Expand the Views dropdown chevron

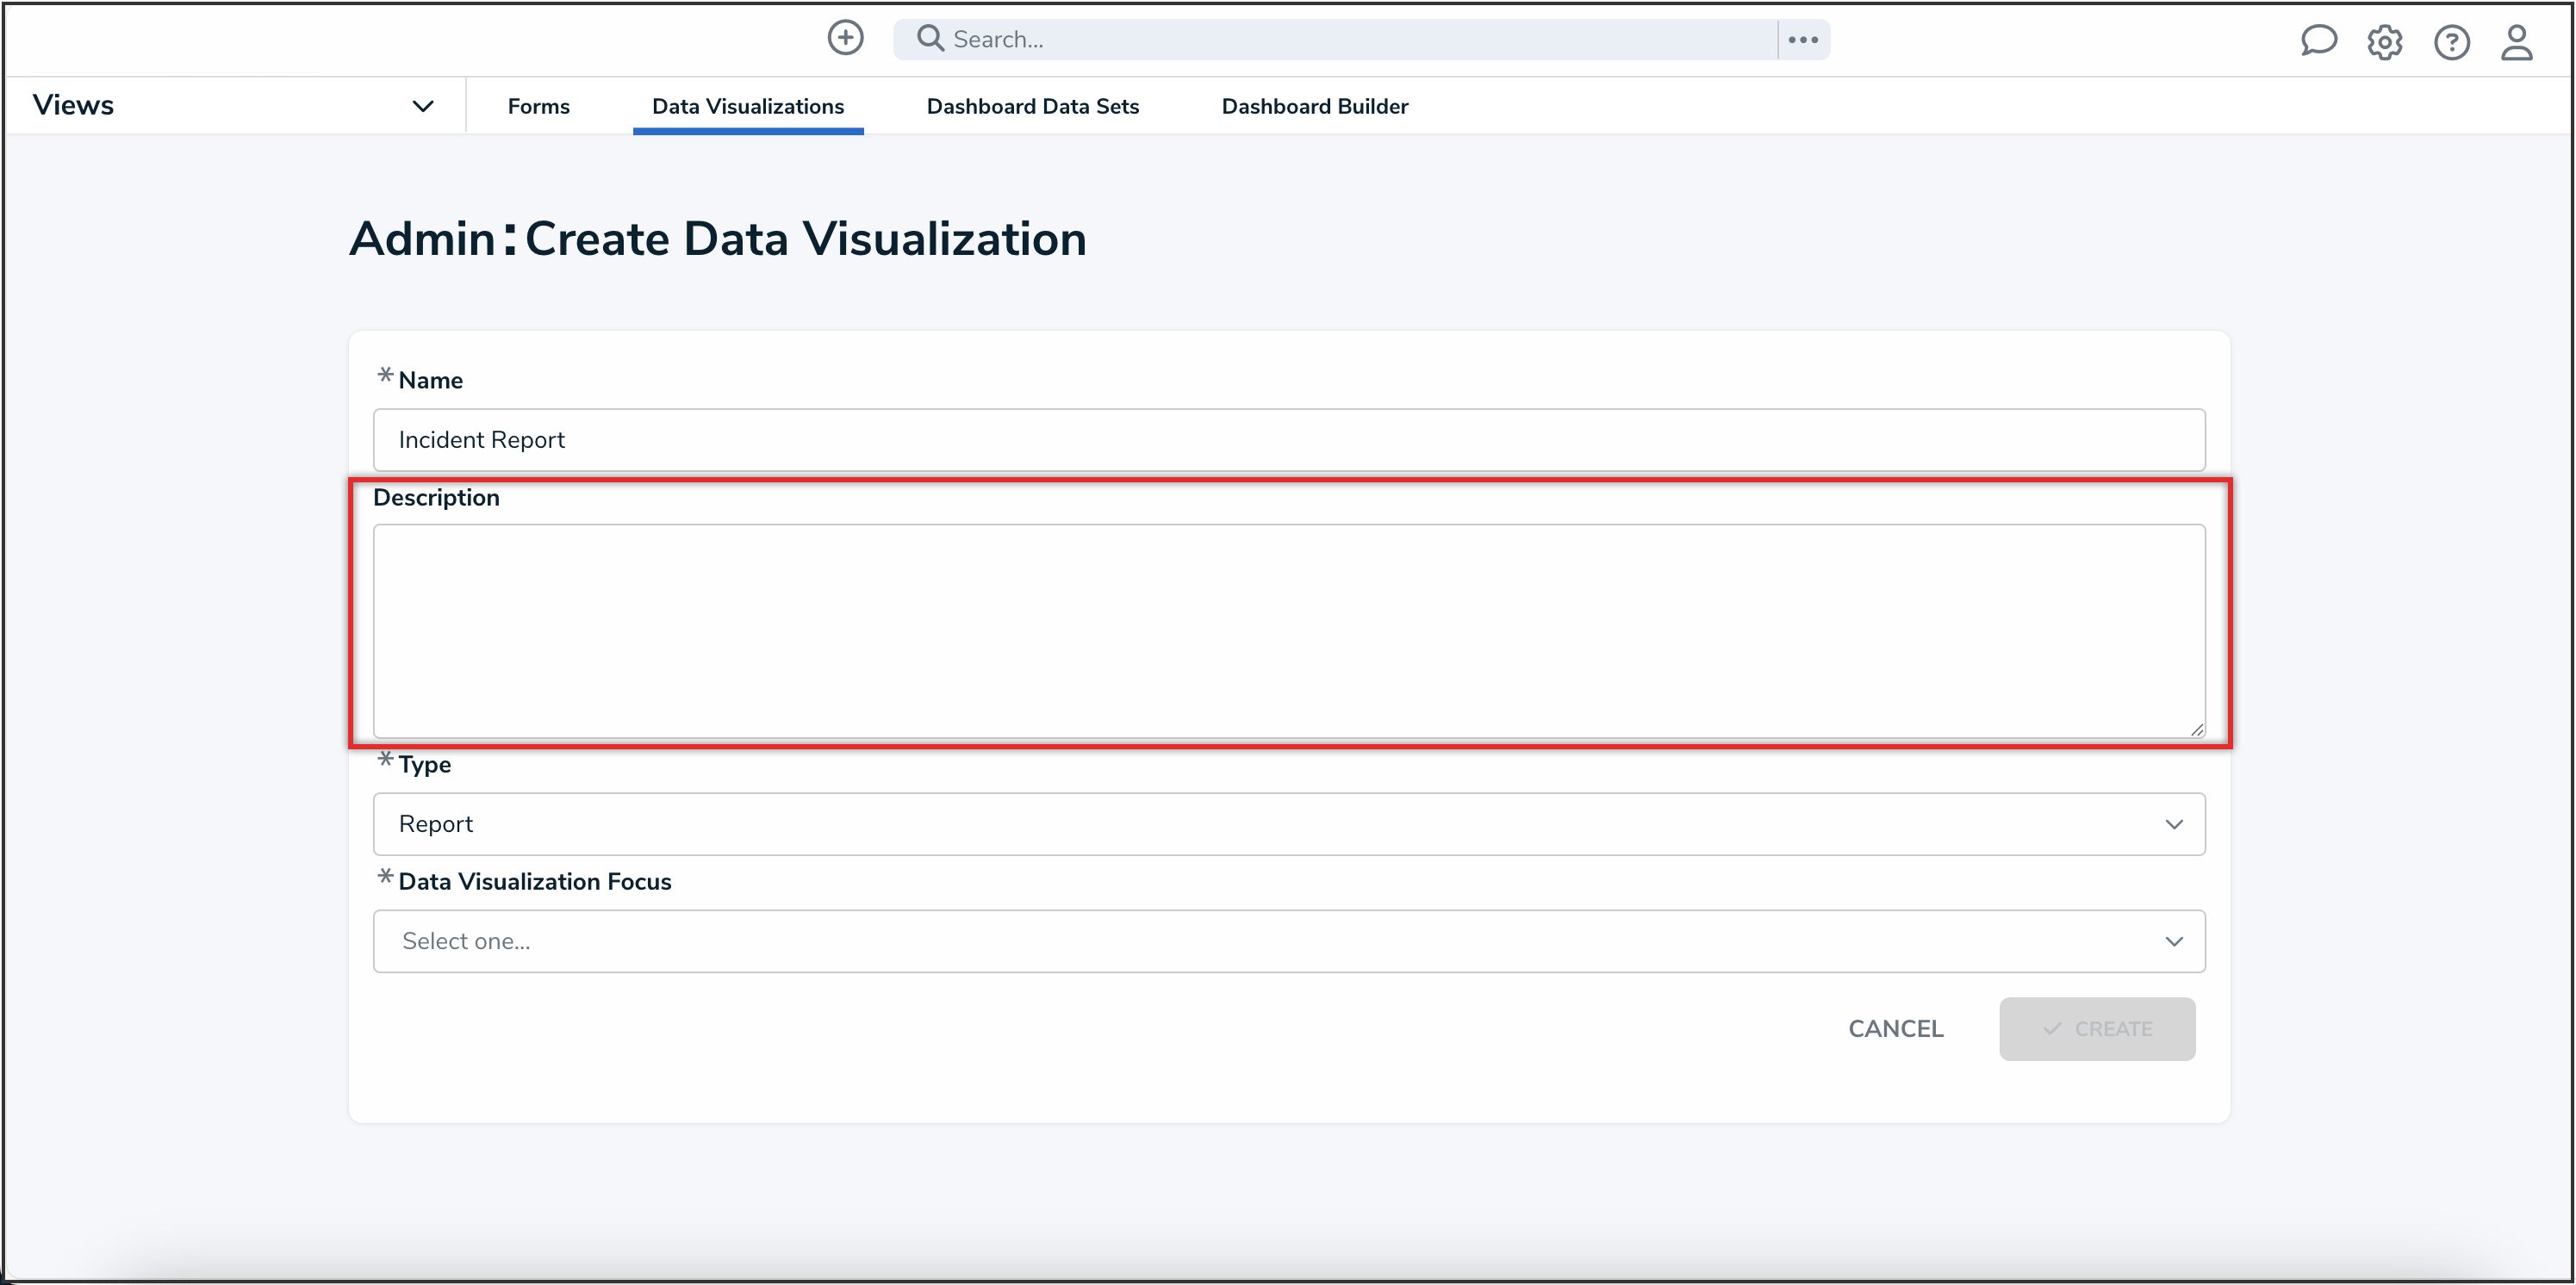tap(423, 106)
